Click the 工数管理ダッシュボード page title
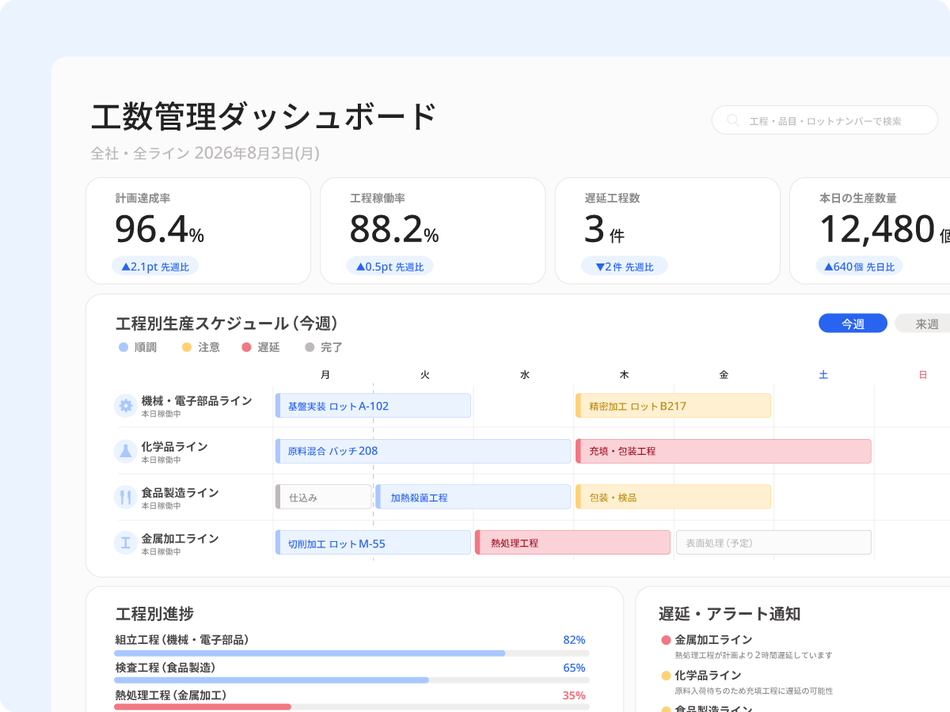The image size is (950, 712). coord(264,116)
